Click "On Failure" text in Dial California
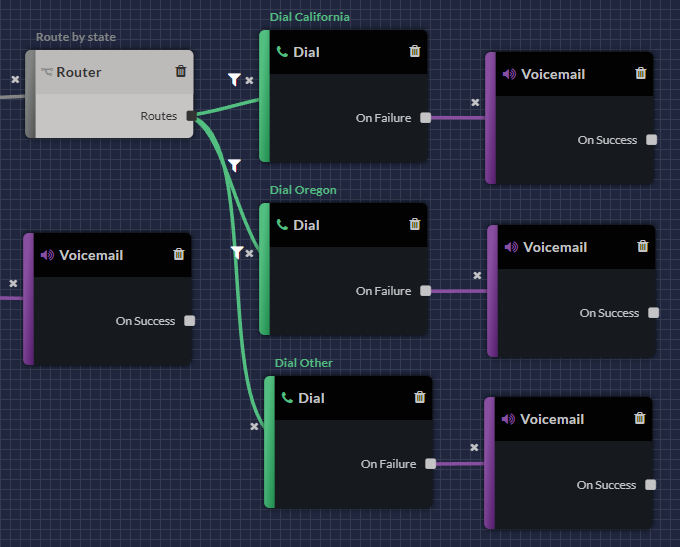 [x=383, y=118]
